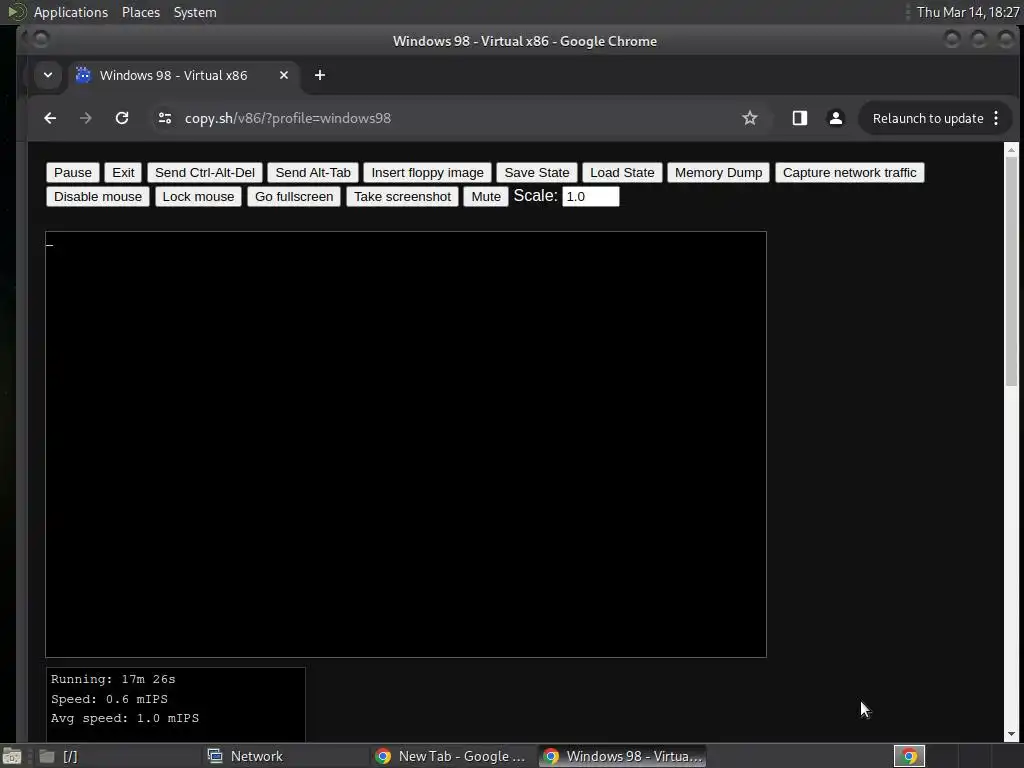1024x768 pixels.
Task: Open the site information icon in address bar
Action: 165,118
